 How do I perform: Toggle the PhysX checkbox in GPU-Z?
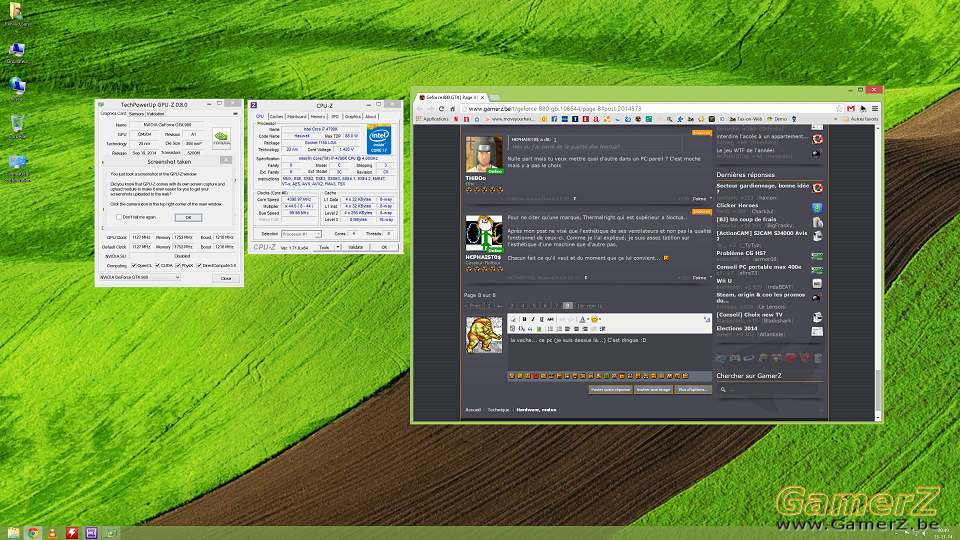click(x=178, y=266)
